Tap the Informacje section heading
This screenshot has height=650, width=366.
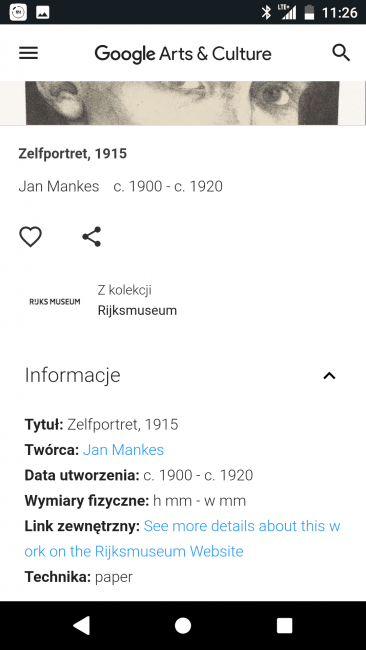(73, 375)
